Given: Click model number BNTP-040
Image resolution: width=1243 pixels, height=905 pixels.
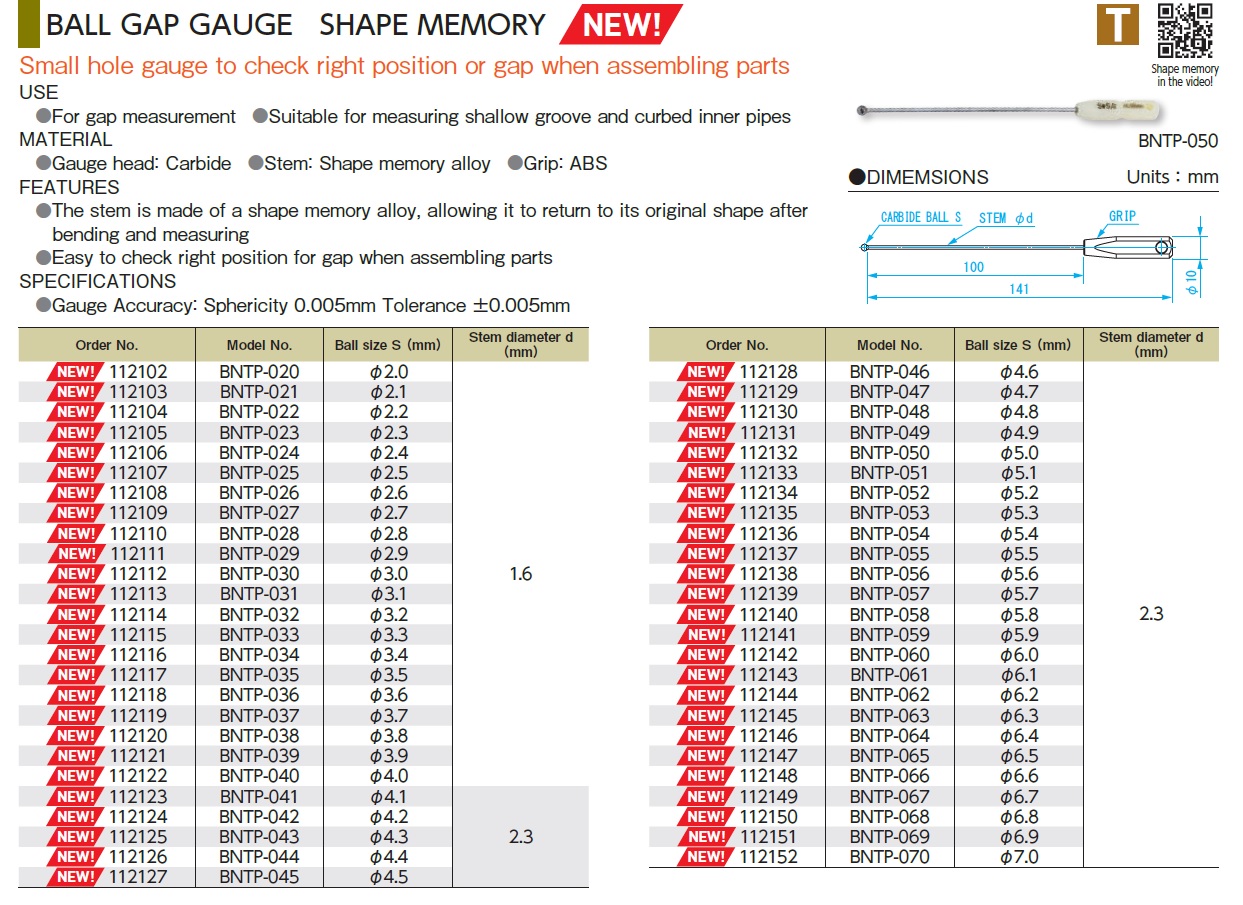Looking at the screenshot, I should point(259,776).
